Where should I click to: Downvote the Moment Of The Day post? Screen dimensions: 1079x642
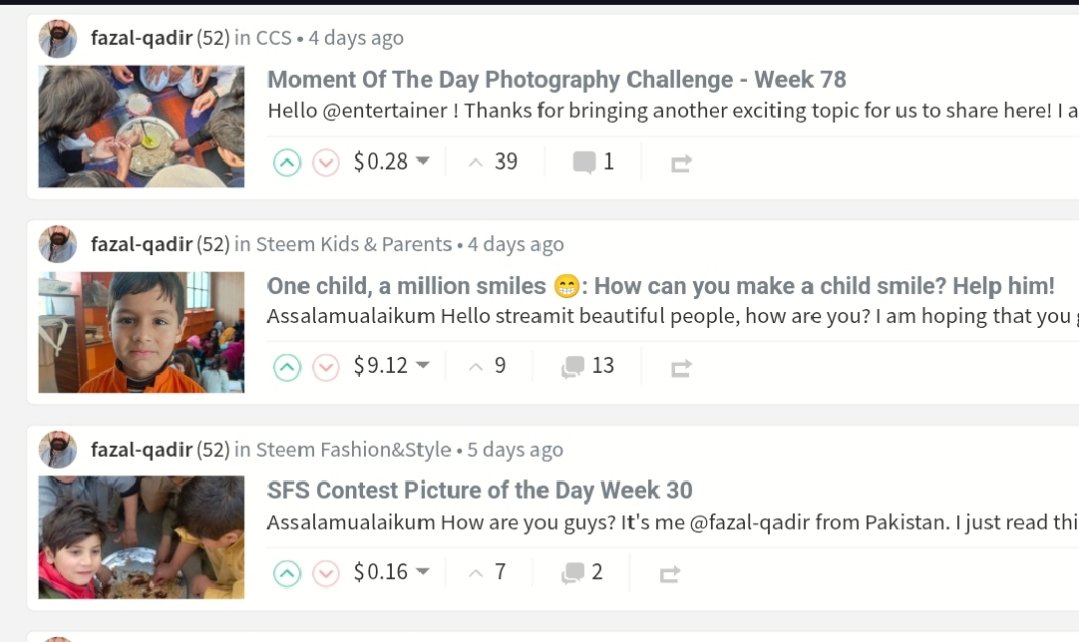(x=326, y=162)
